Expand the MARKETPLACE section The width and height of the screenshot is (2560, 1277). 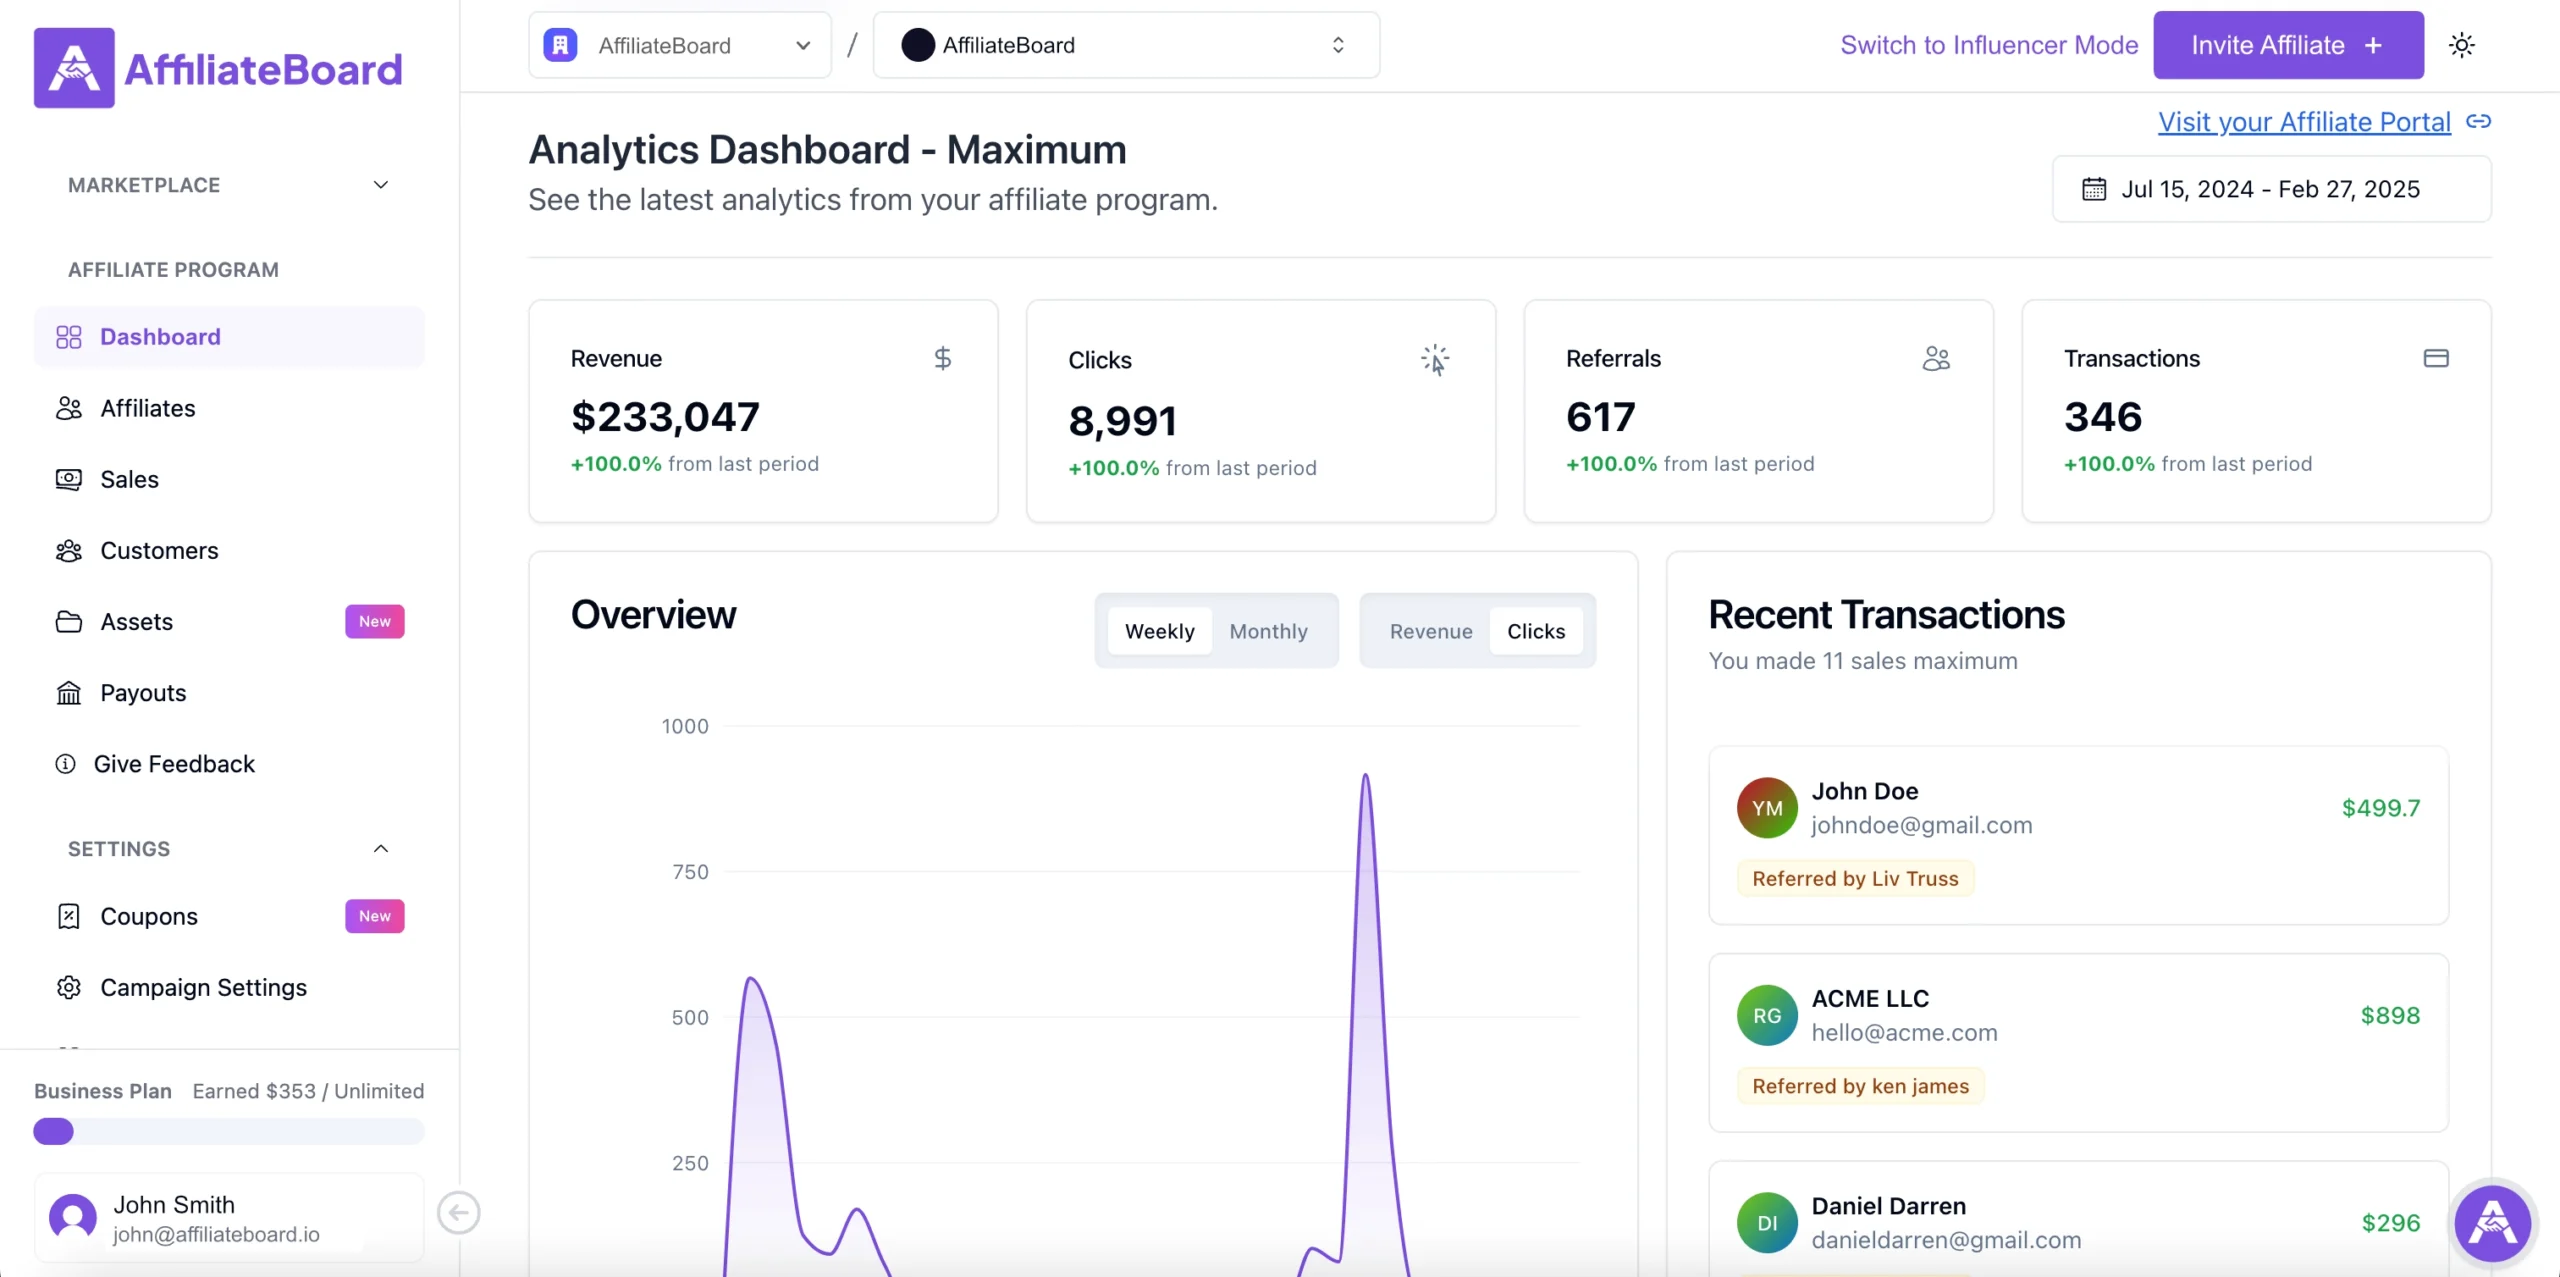tap(229, 185)
